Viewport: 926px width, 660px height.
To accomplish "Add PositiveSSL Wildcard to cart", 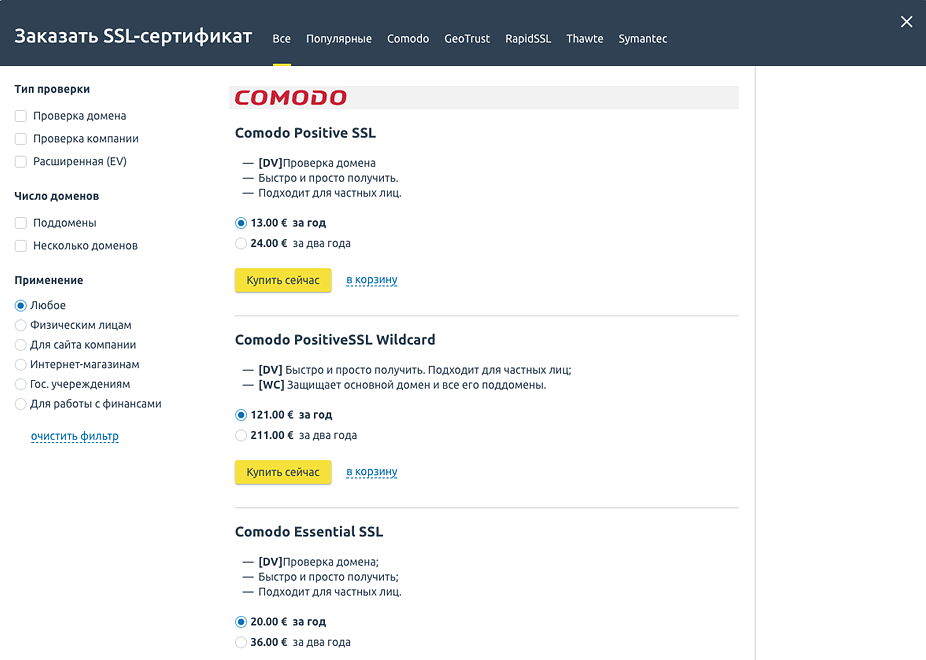I will click(371, 472).
